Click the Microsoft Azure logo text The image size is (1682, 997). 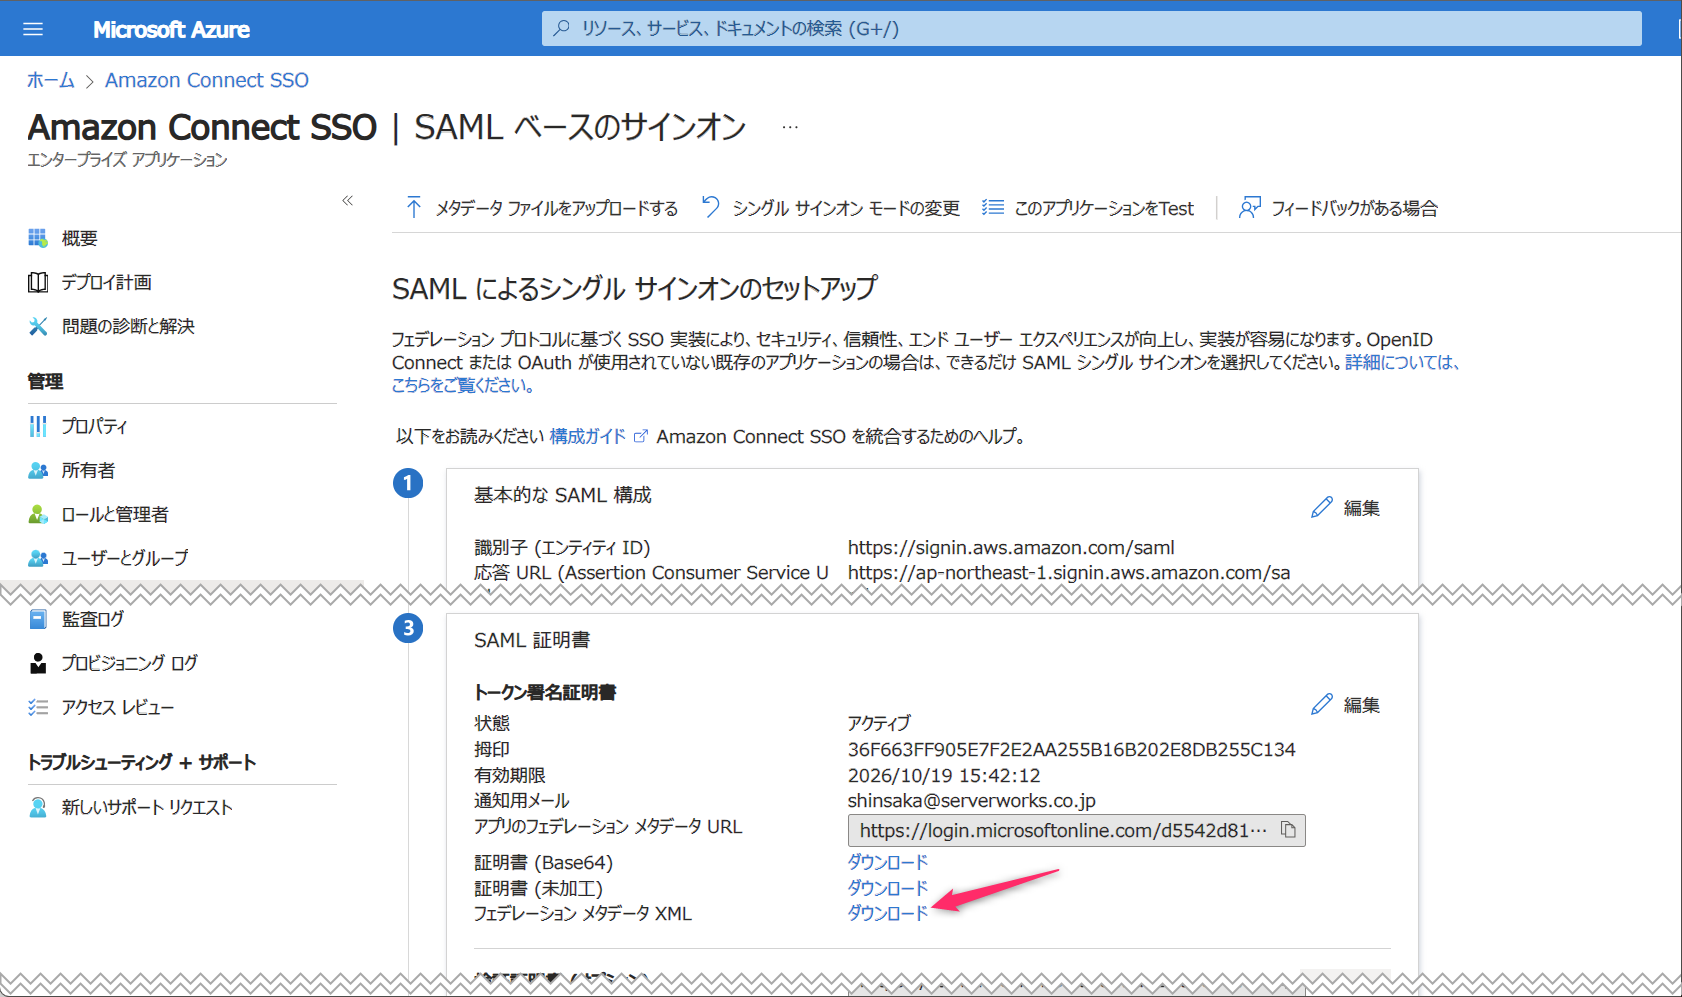pos(172,29)
